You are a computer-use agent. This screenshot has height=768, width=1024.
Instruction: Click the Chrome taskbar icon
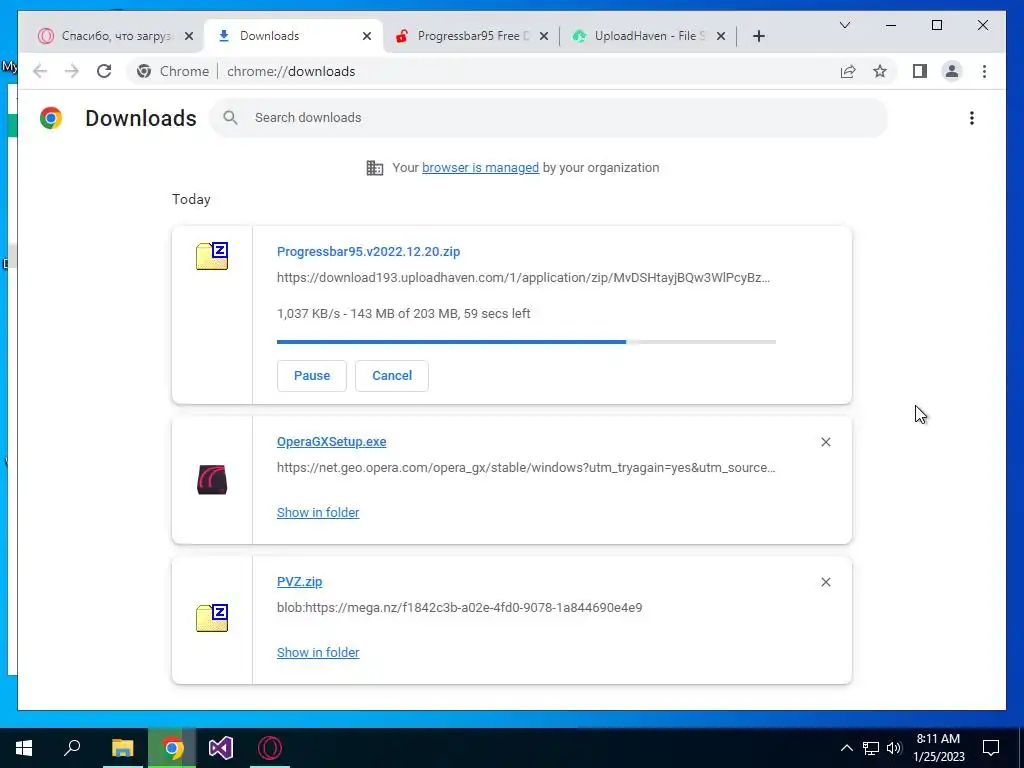tap(172, 748)
